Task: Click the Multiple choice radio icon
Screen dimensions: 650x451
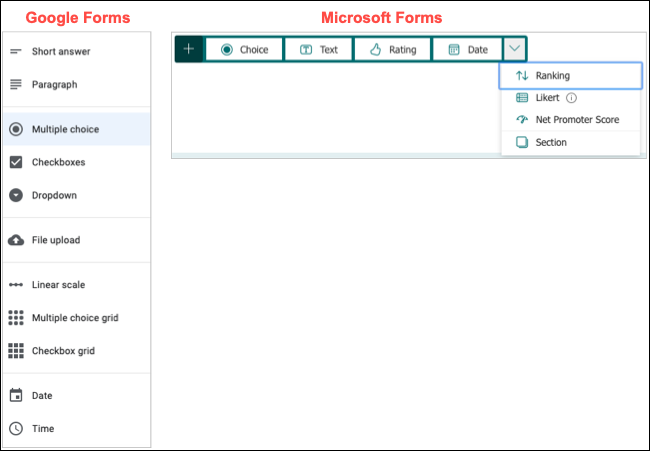Action: 16,129
